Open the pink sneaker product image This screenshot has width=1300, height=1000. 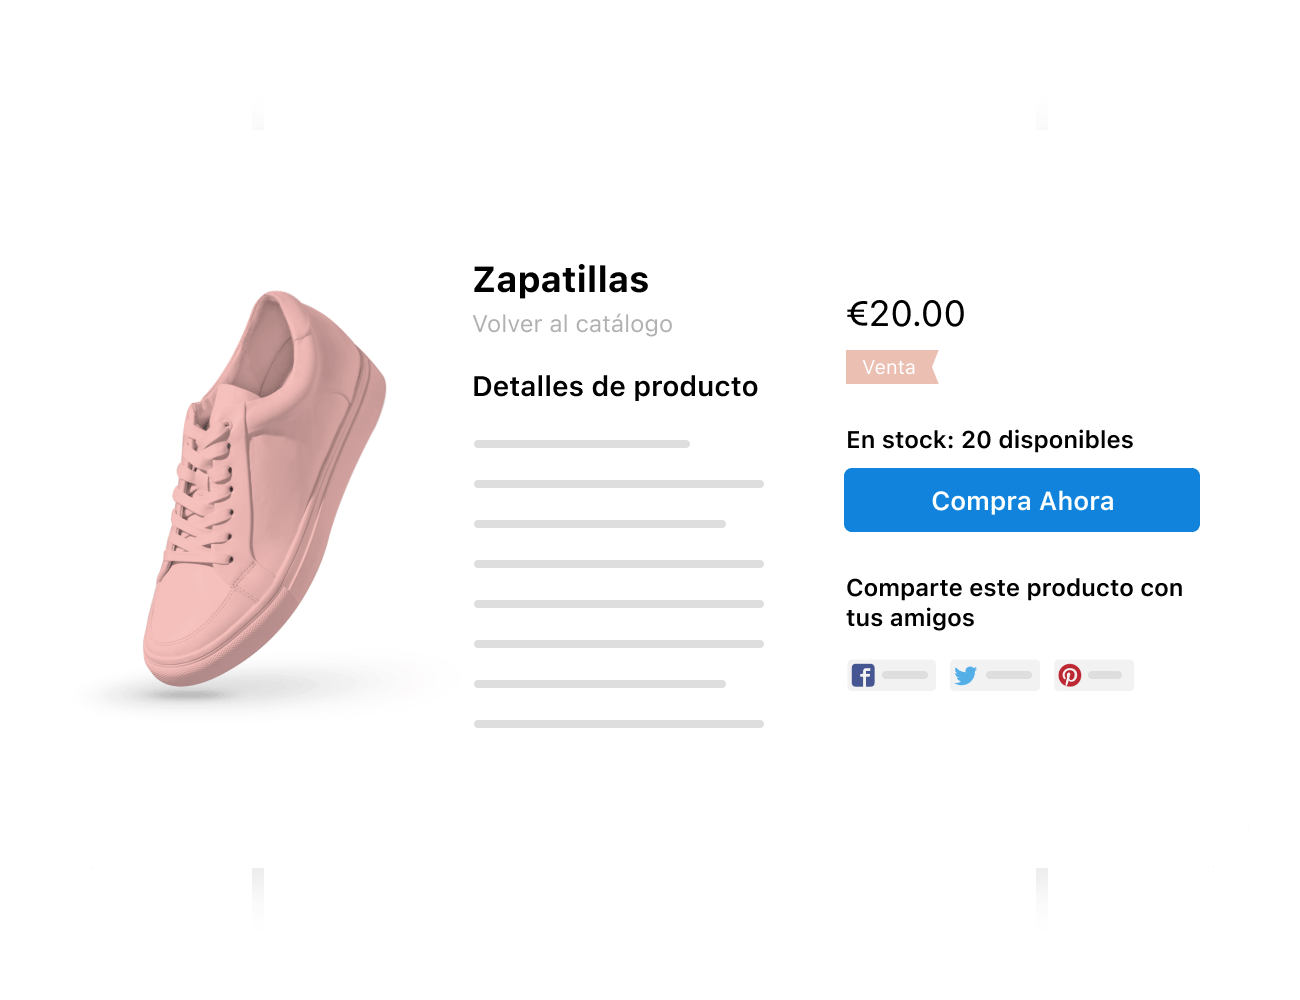click(264, 489)
